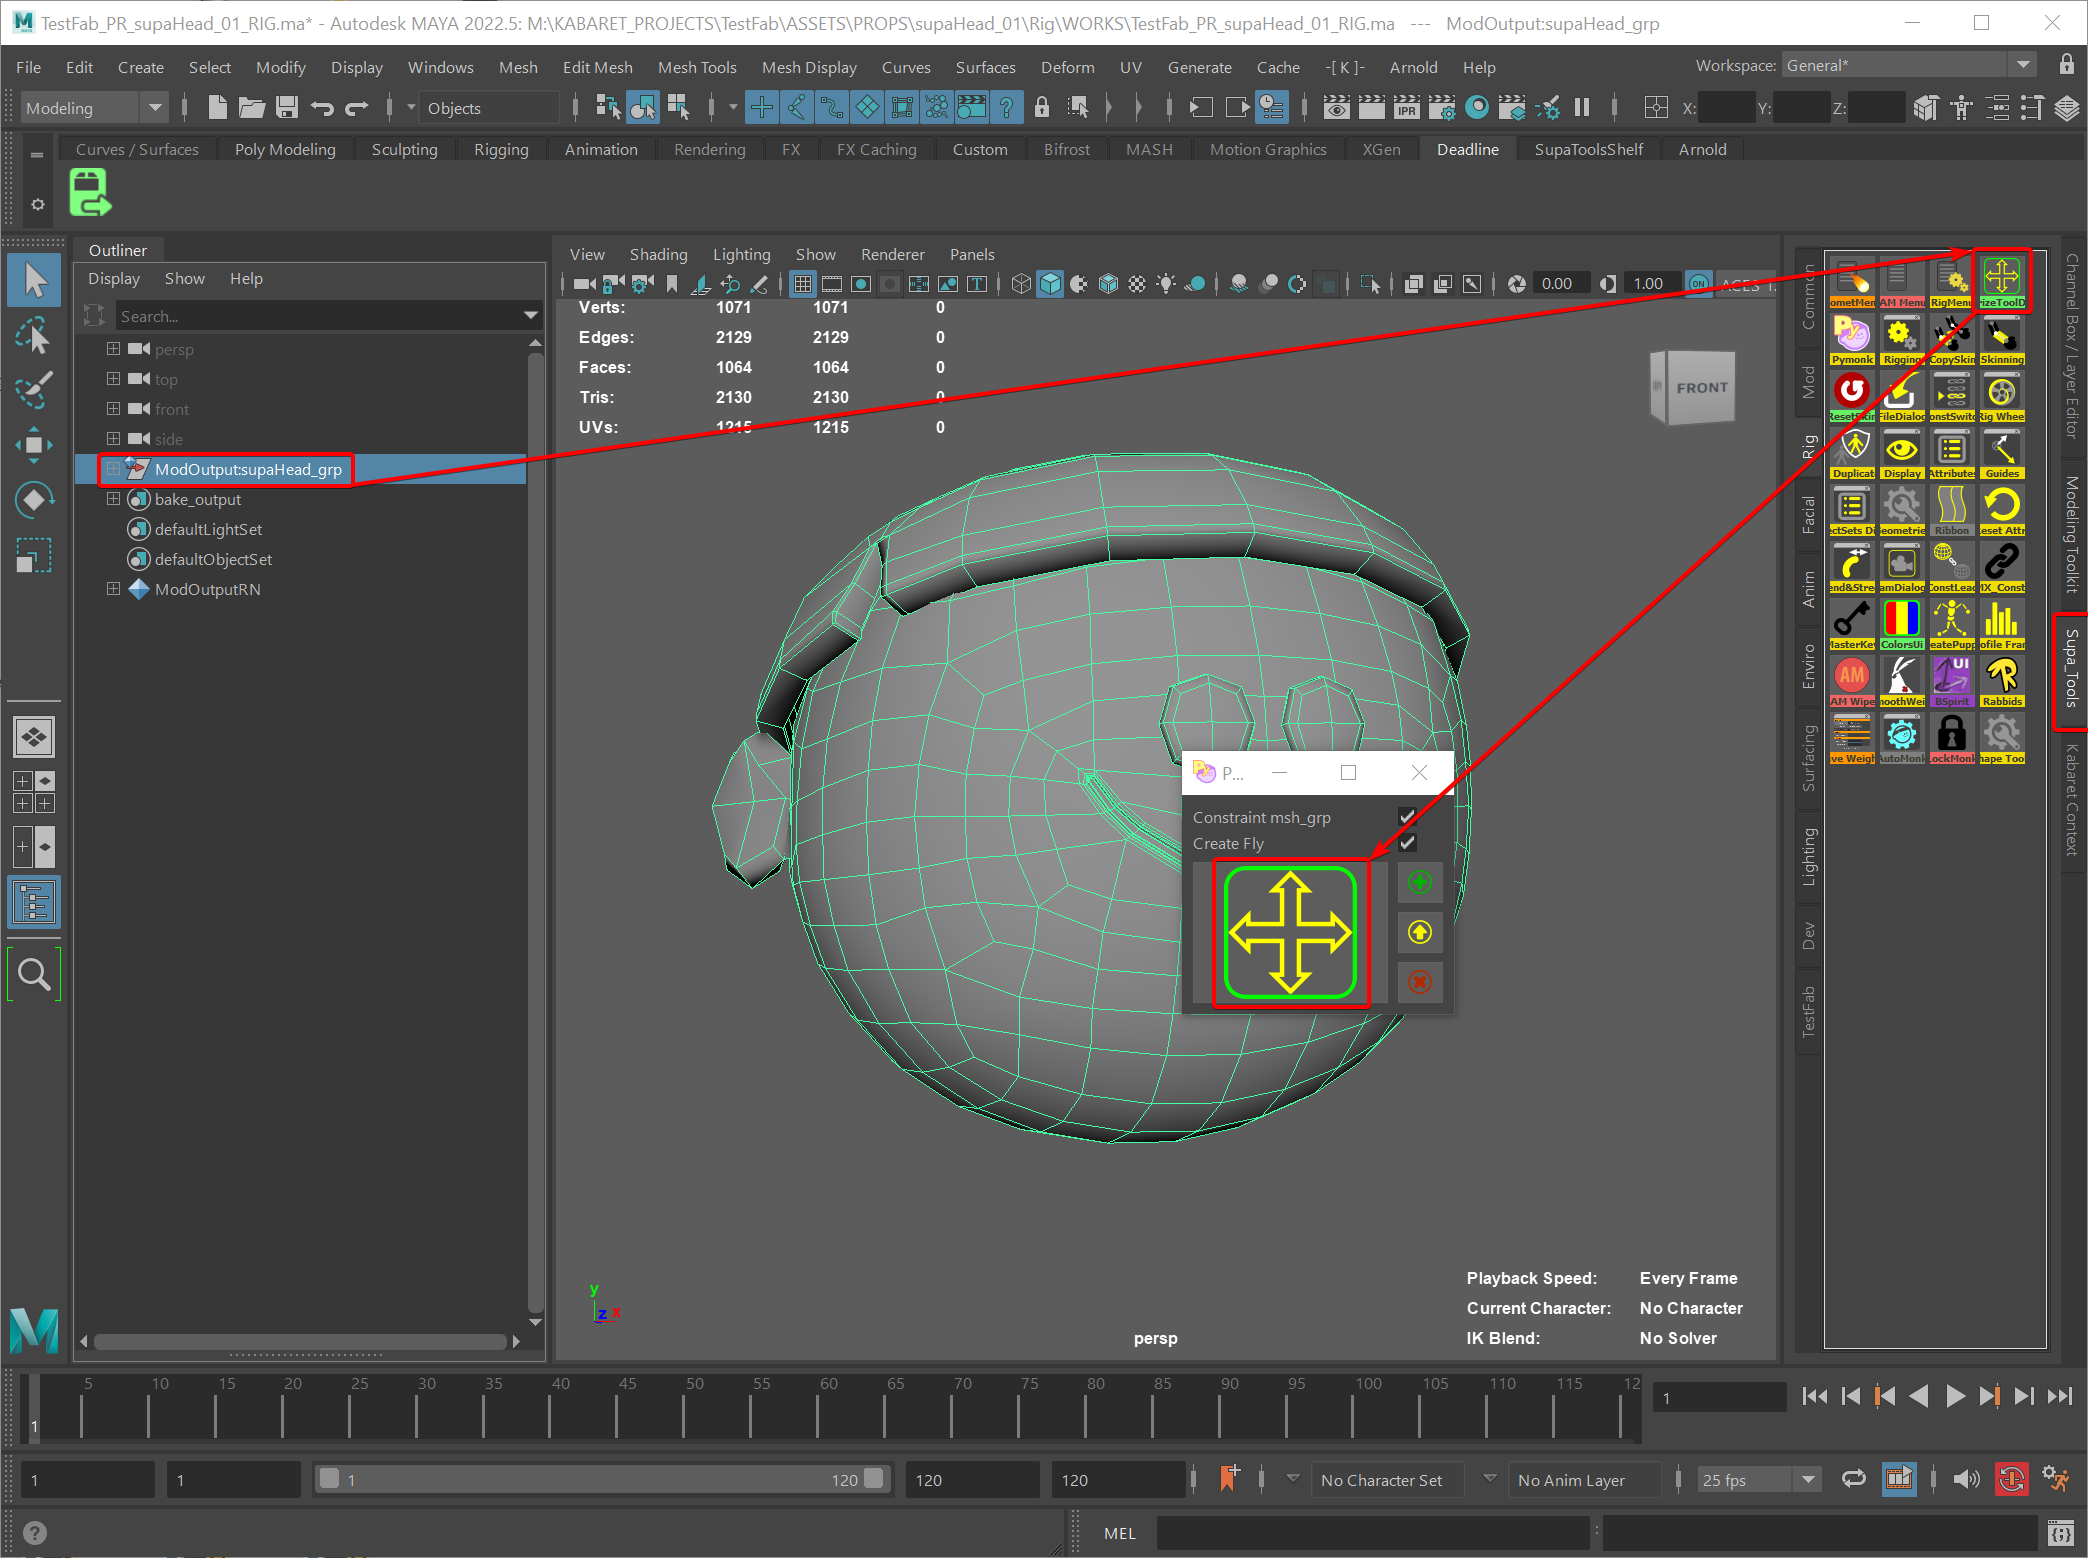Toggle the loop playback button
The image size is (2088, 1558).
(x=1853, y=1479)
